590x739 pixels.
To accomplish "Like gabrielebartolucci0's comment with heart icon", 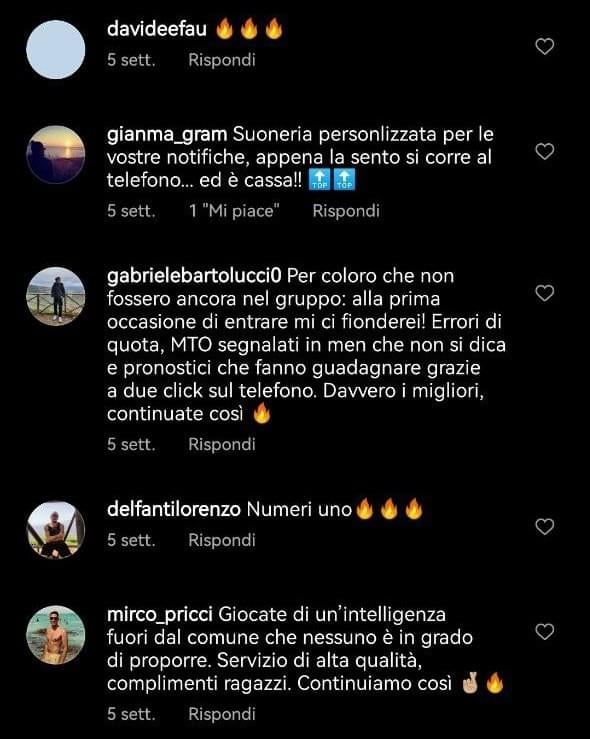I will tap(545, 293).
